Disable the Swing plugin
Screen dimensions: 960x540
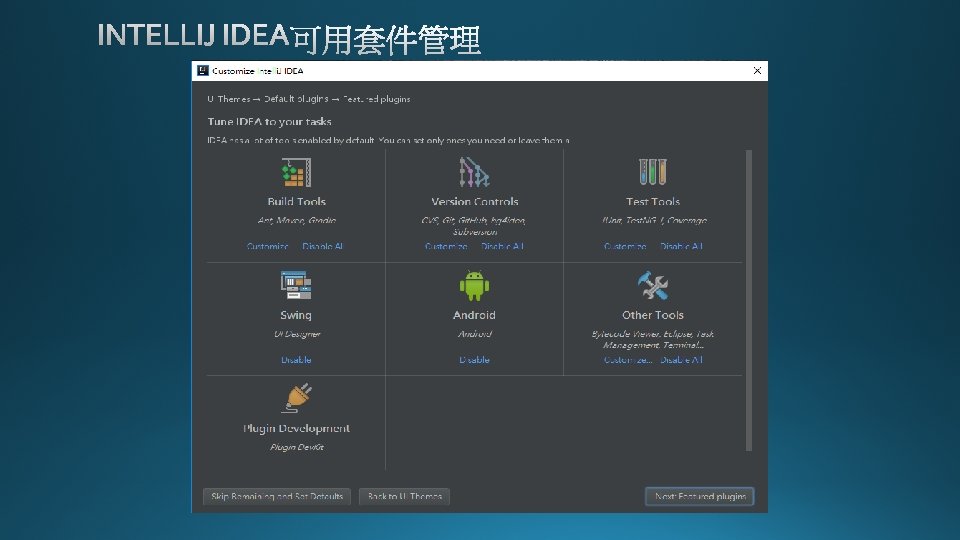(x=296, y=359)
